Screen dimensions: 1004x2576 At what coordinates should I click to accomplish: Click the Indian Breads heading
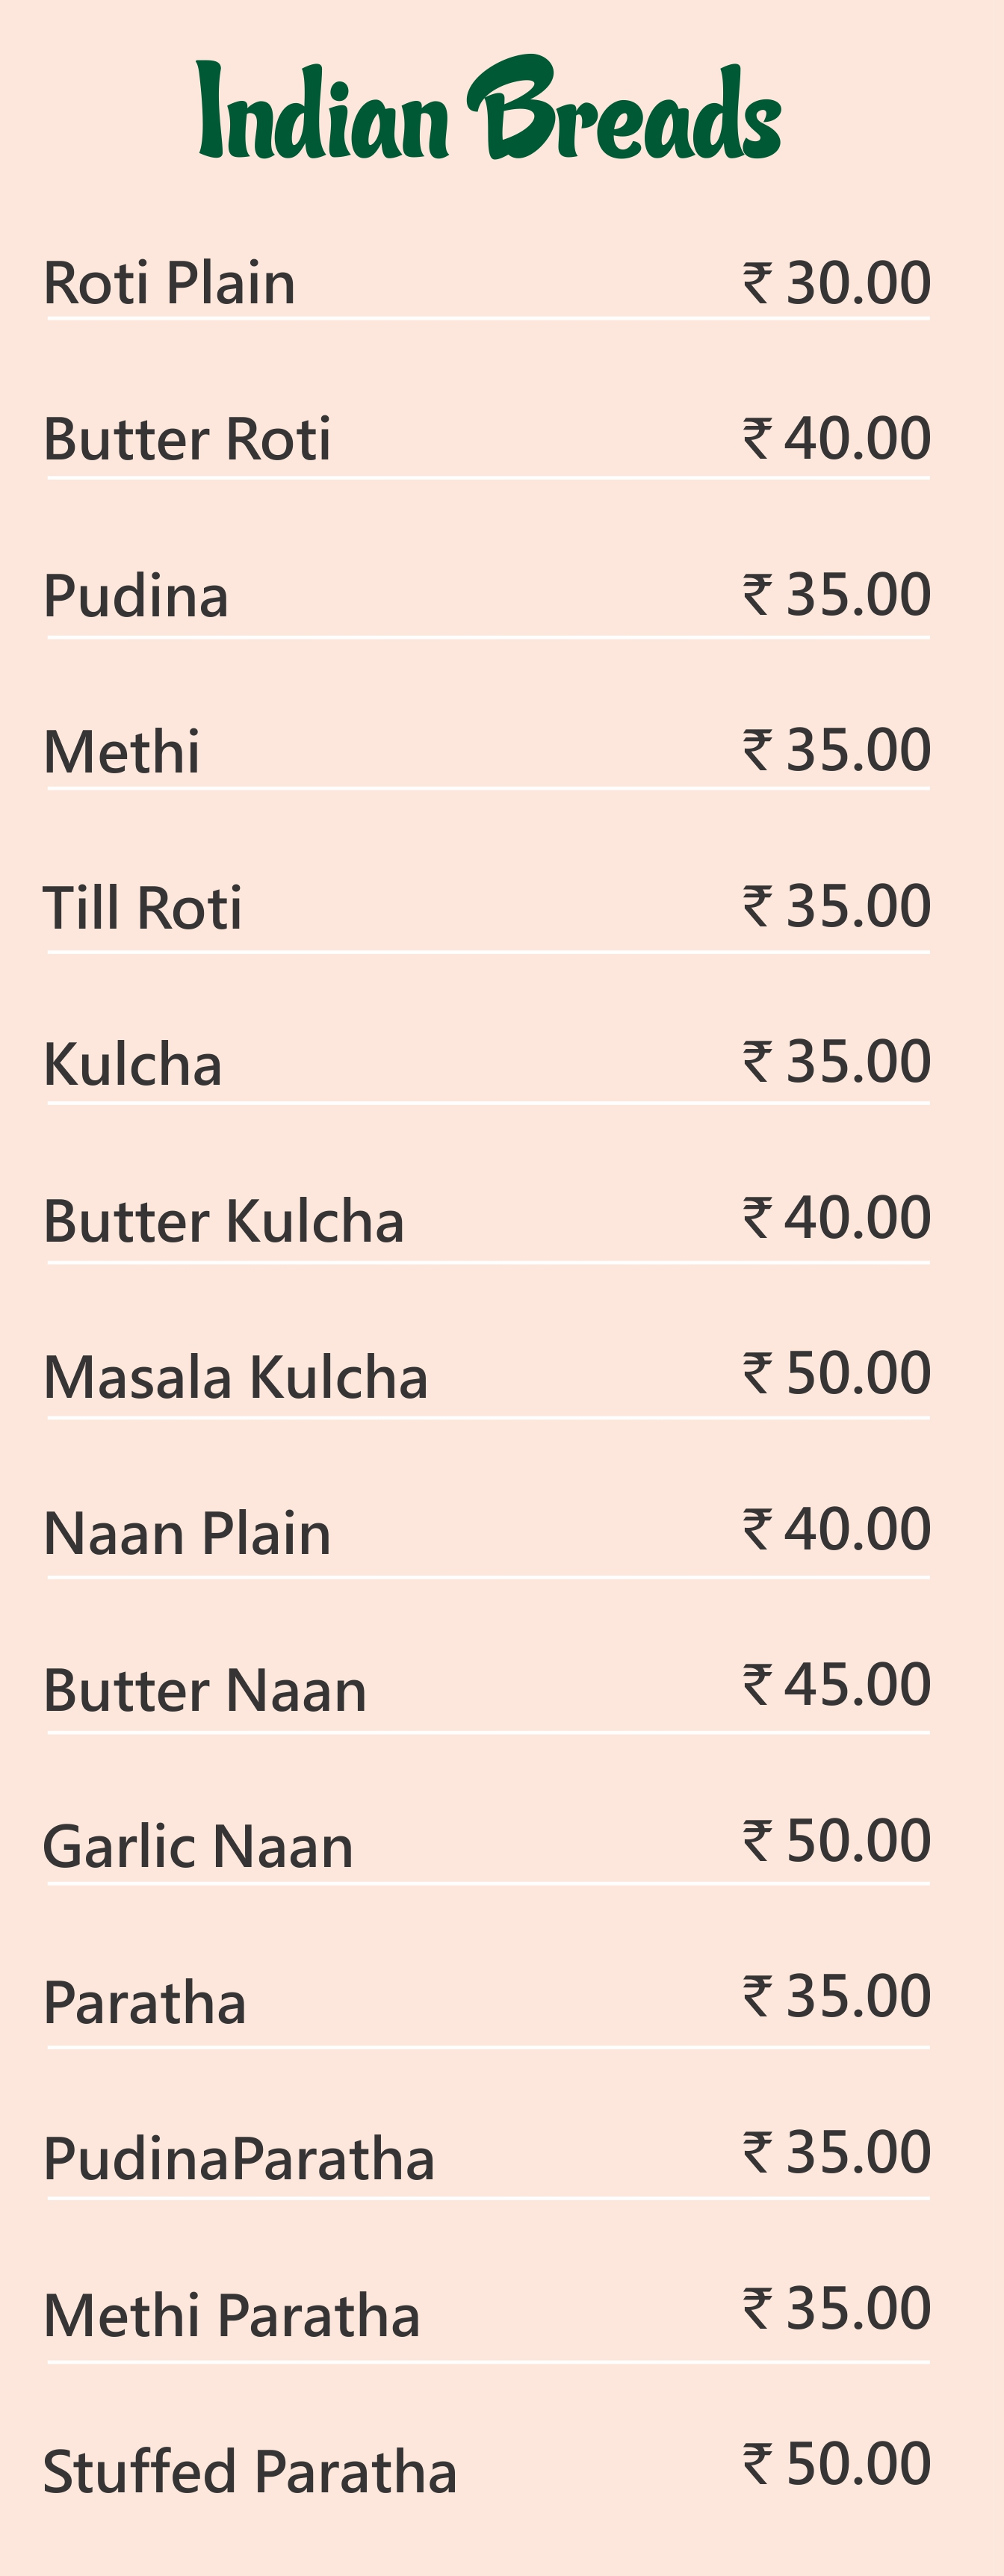pyautogui.click(x=489, y=109)
